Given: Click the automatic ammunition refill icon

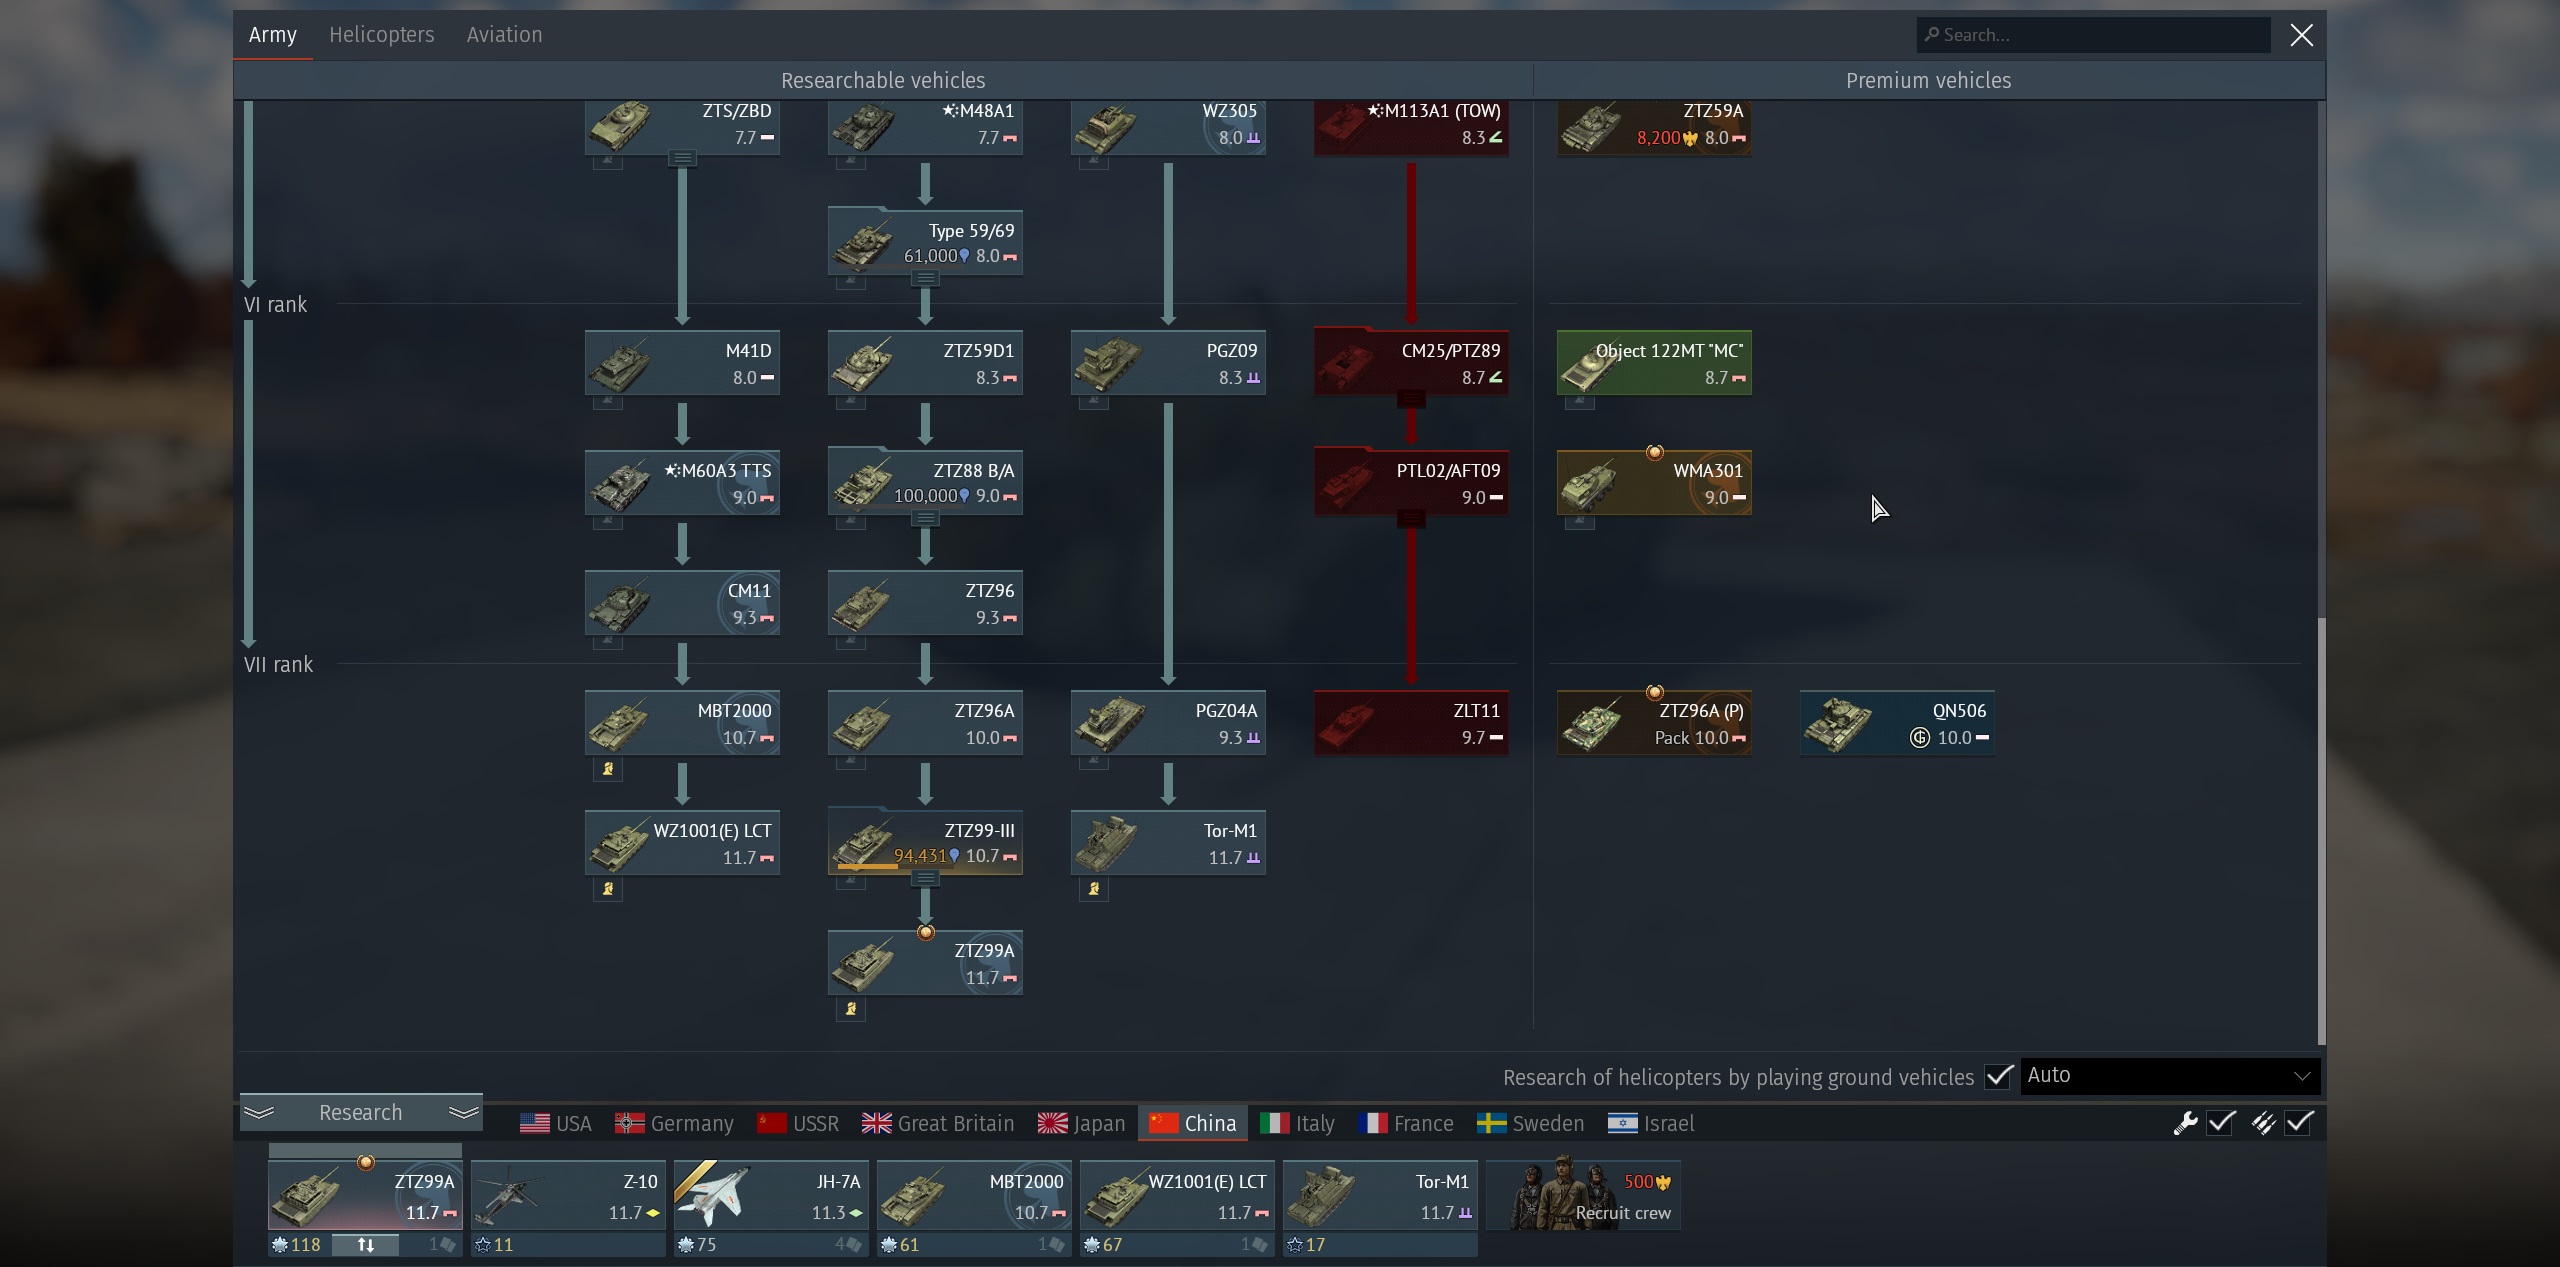Looking at the screenshot, I should (x=2263, y=1123).
